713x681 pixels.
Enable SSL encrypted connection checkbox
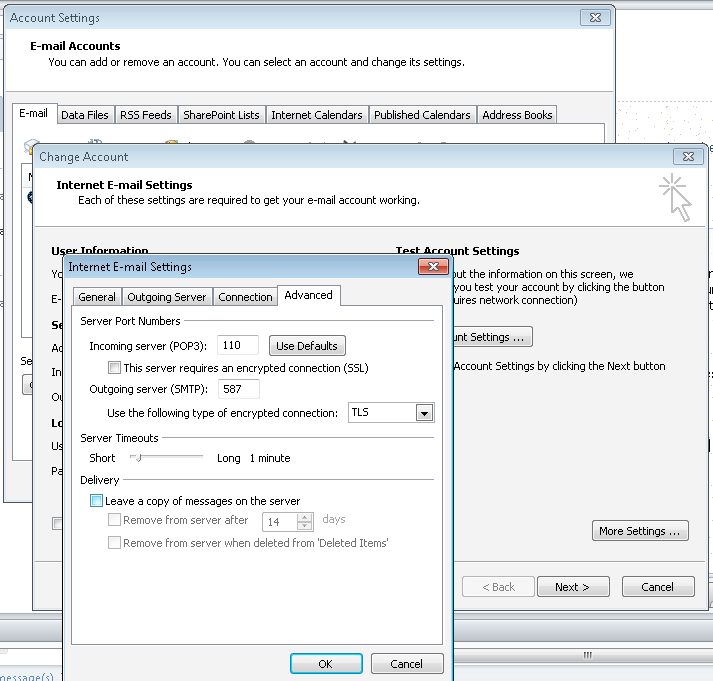[x=115, y=368]
